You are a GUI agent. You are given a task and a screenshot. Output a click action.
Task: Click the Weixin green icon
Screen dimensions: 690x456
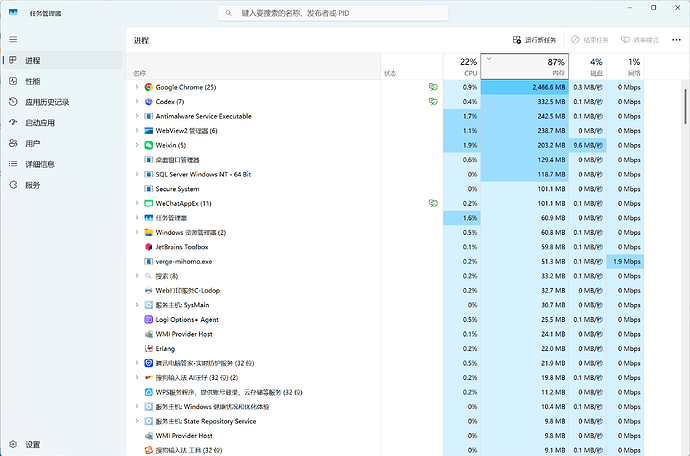[149, 145]
